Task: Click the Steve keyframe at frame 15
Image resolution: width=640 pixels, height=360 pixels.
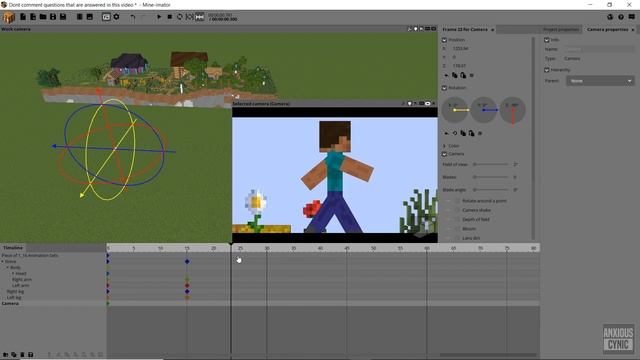Action: click(x=187, y=262)
